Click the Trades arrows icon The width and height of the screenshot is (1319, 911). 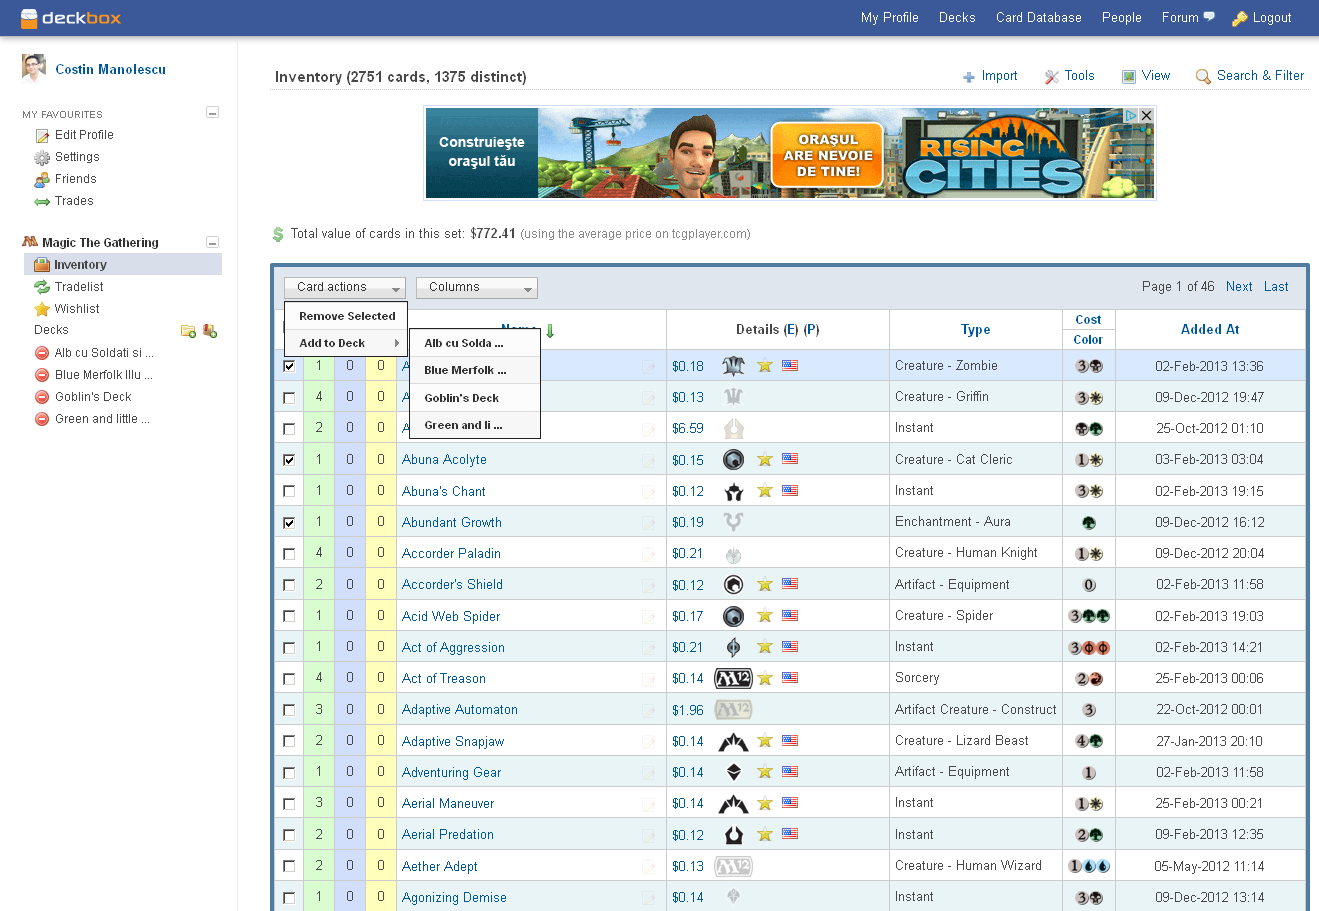[42, 202]
